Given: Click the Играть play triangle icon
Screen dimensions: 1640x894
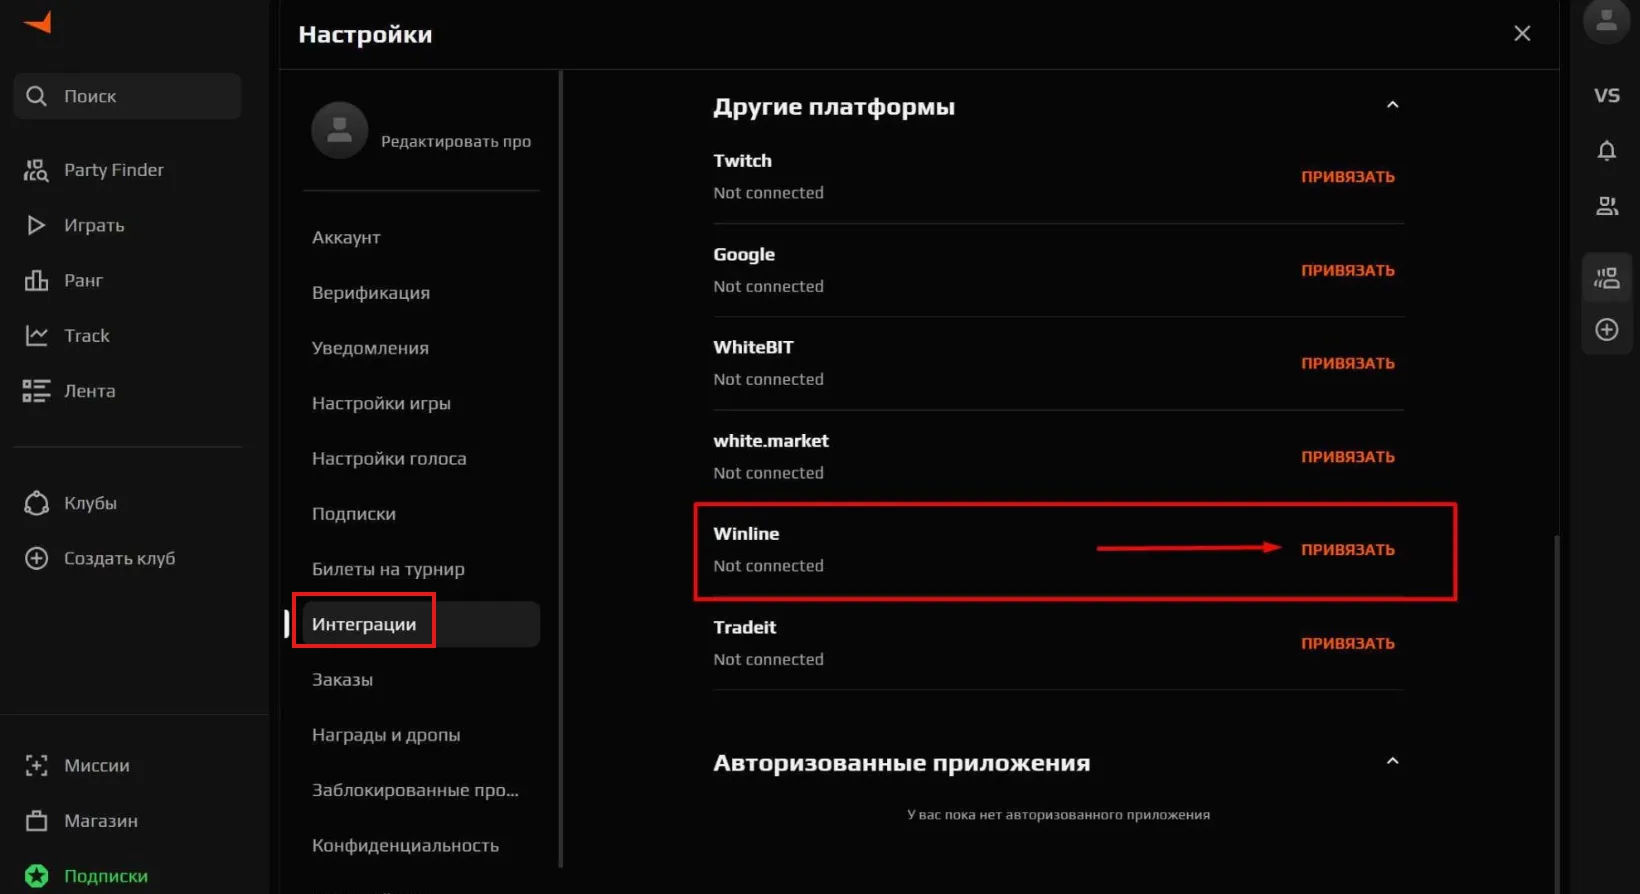Looking at the screenshot, I should coord(36,225).
